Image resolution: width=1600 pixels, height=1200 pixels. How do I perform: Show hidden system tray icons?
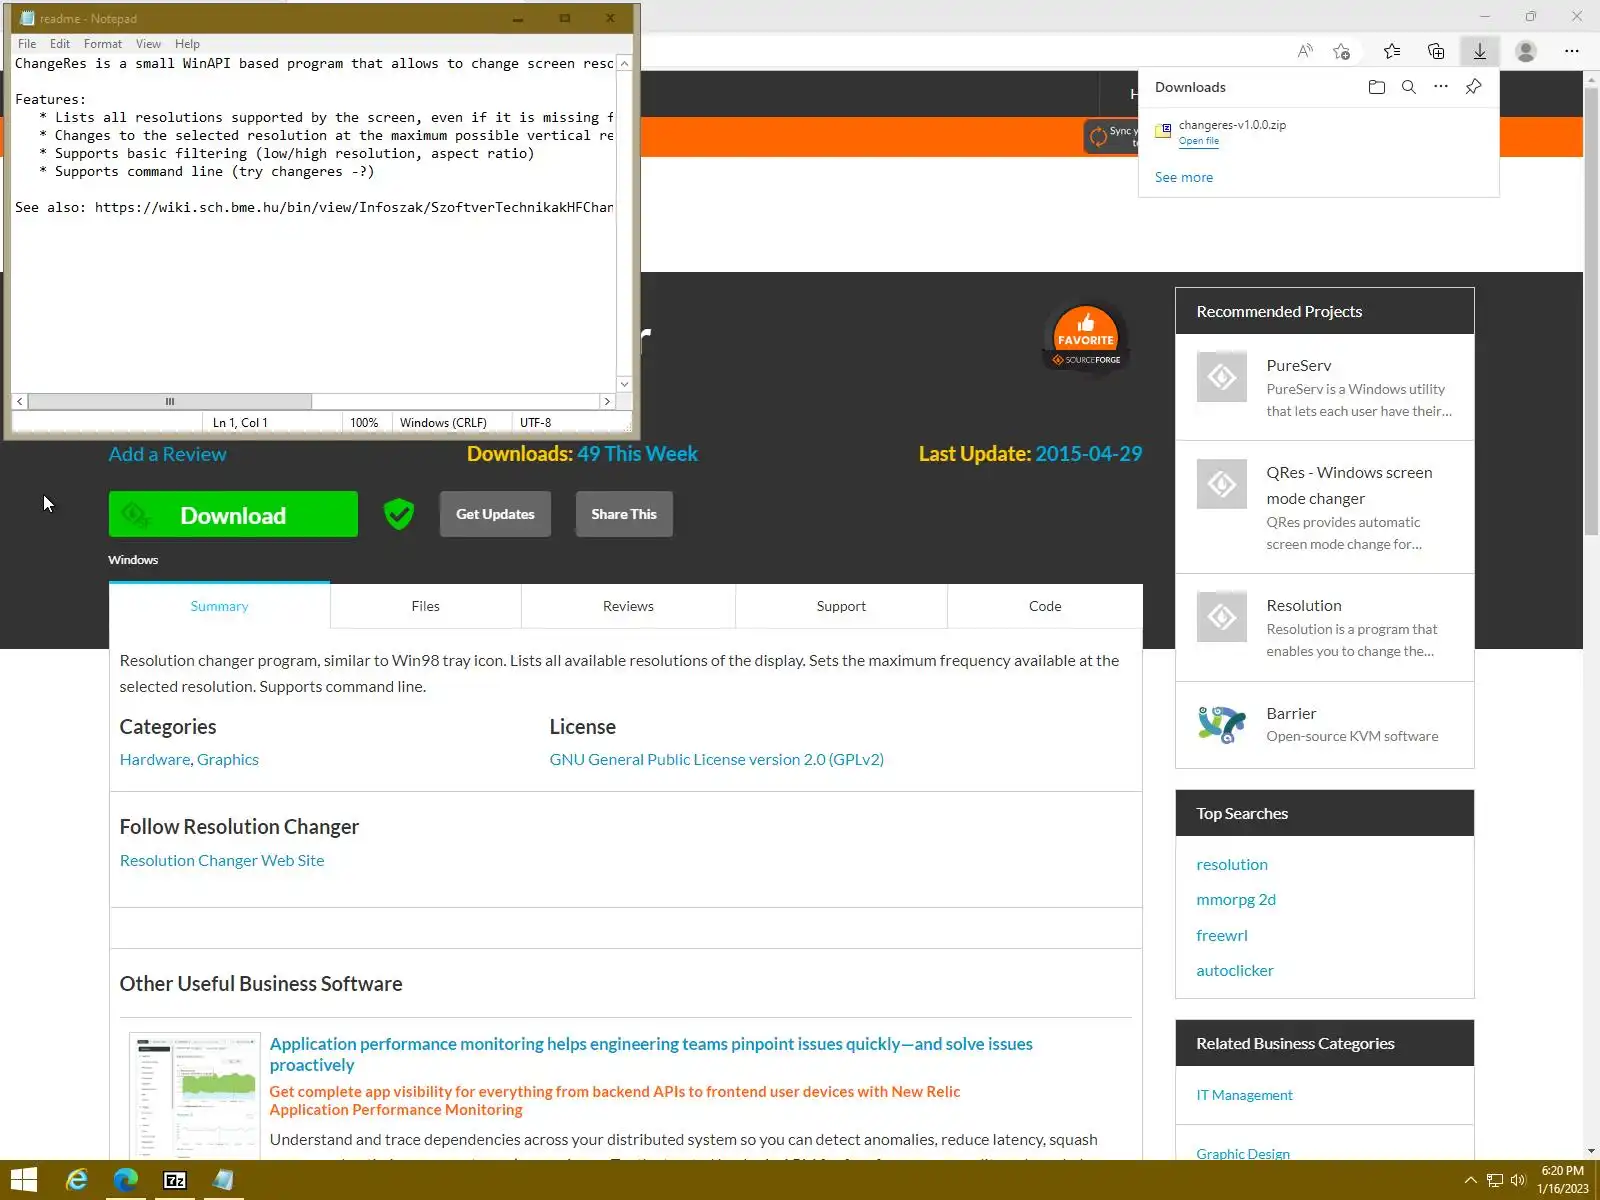(1470, 1180)
